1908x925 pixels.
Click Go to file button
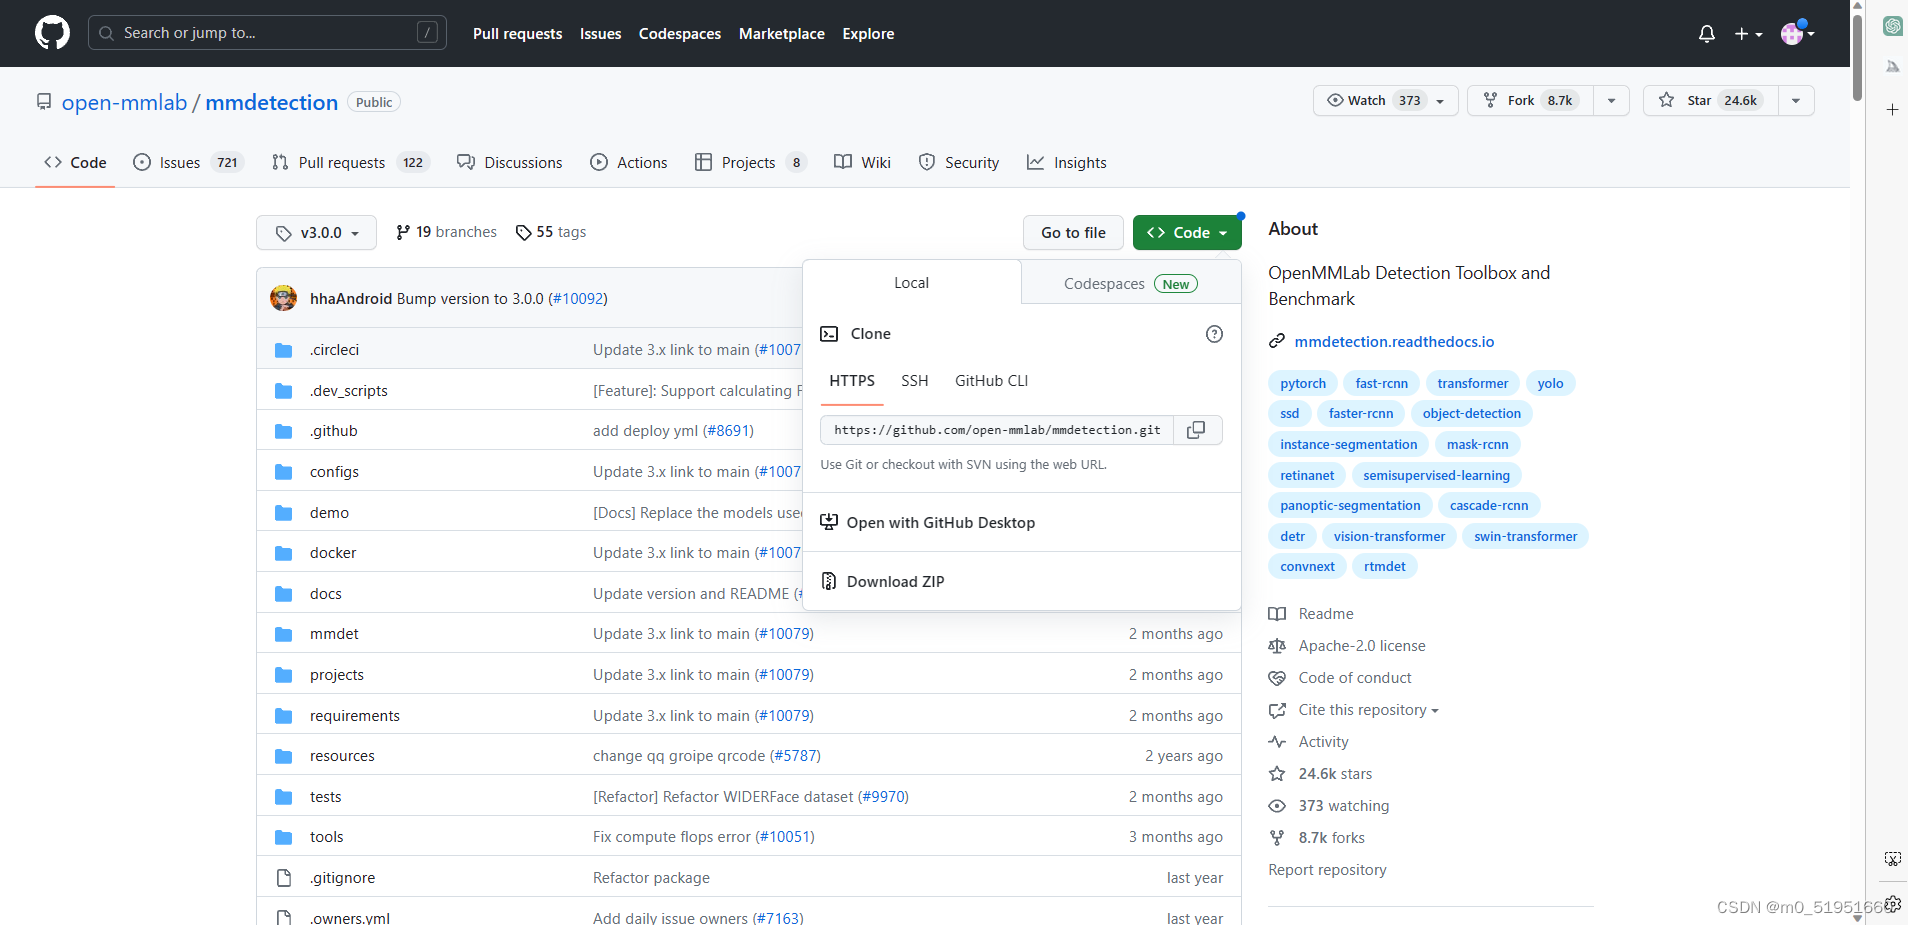pos(1073,232)
